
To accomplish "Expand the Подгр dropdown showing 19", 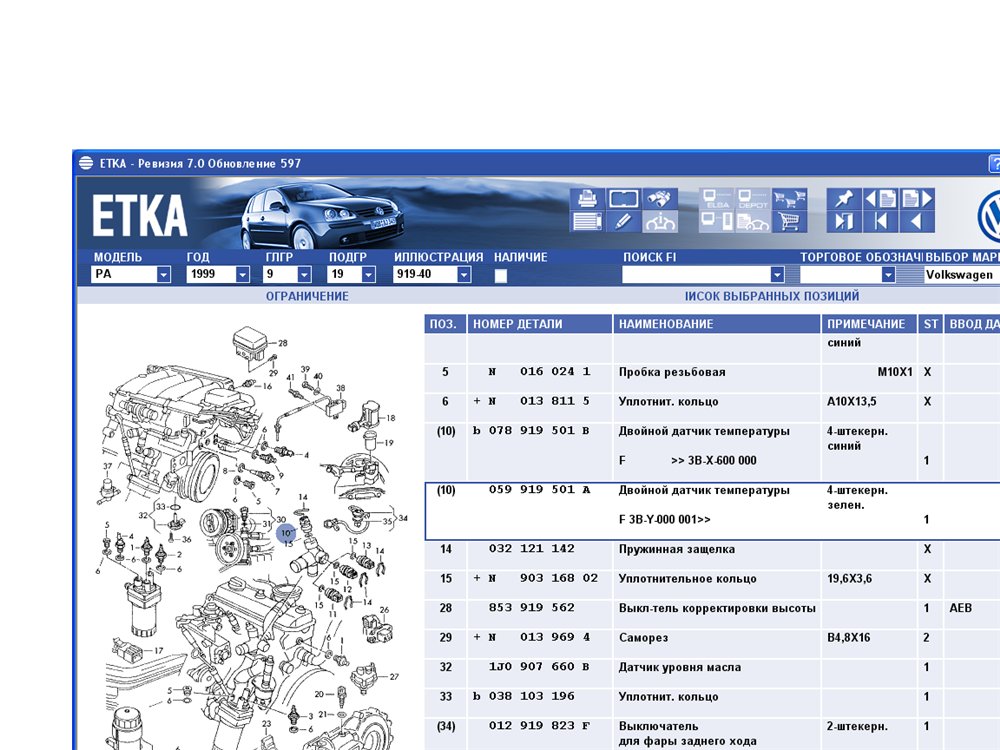I will (368, 274).
